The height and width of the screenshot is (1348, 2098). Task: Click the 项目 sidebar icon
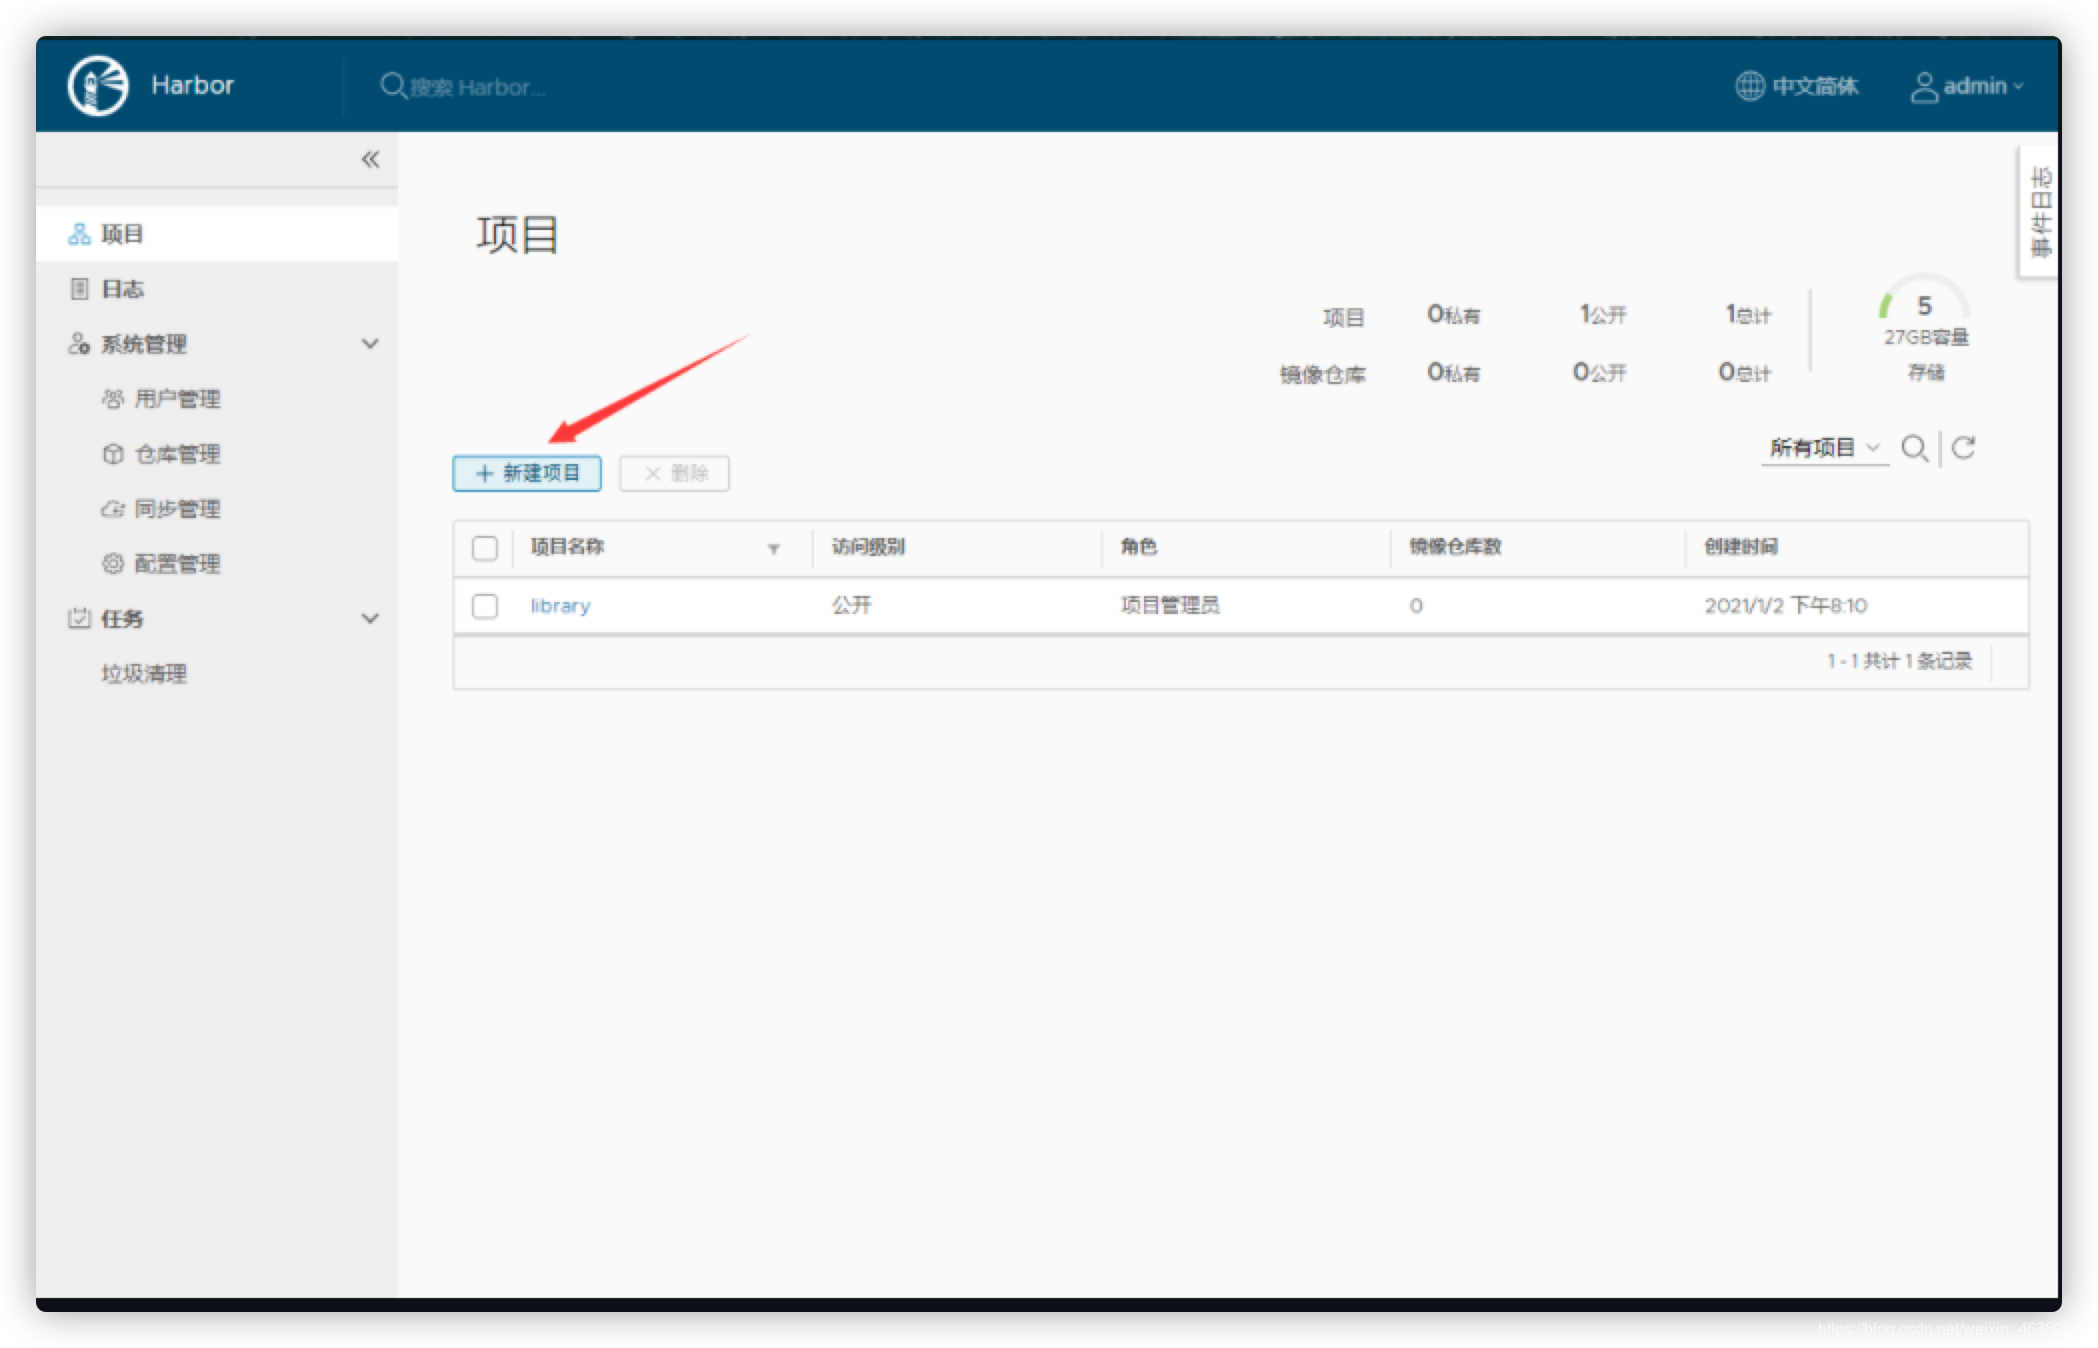[79, 234]
